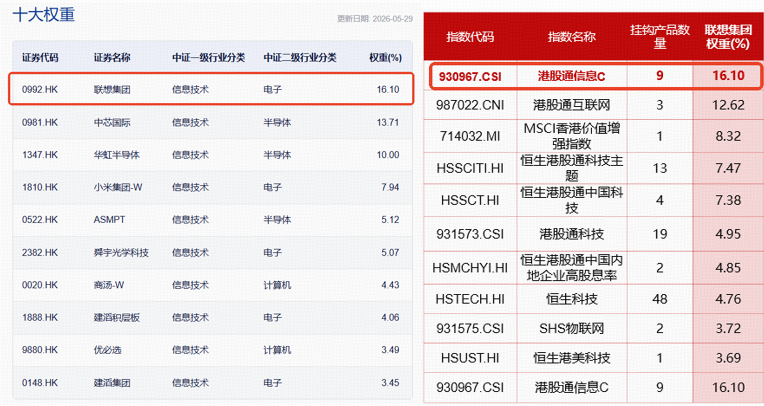Select the 联想集团 security name cell
This screenshot has width=764, height=406.
pyautogui.click(x=112, y=90)
